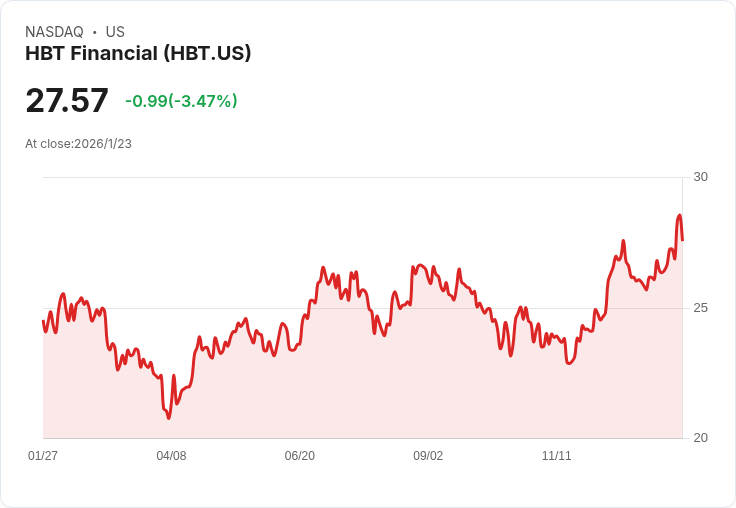This screenshot has width=736, height=508.
Task: Select the US market label
Action: click(x=115, y=32)
